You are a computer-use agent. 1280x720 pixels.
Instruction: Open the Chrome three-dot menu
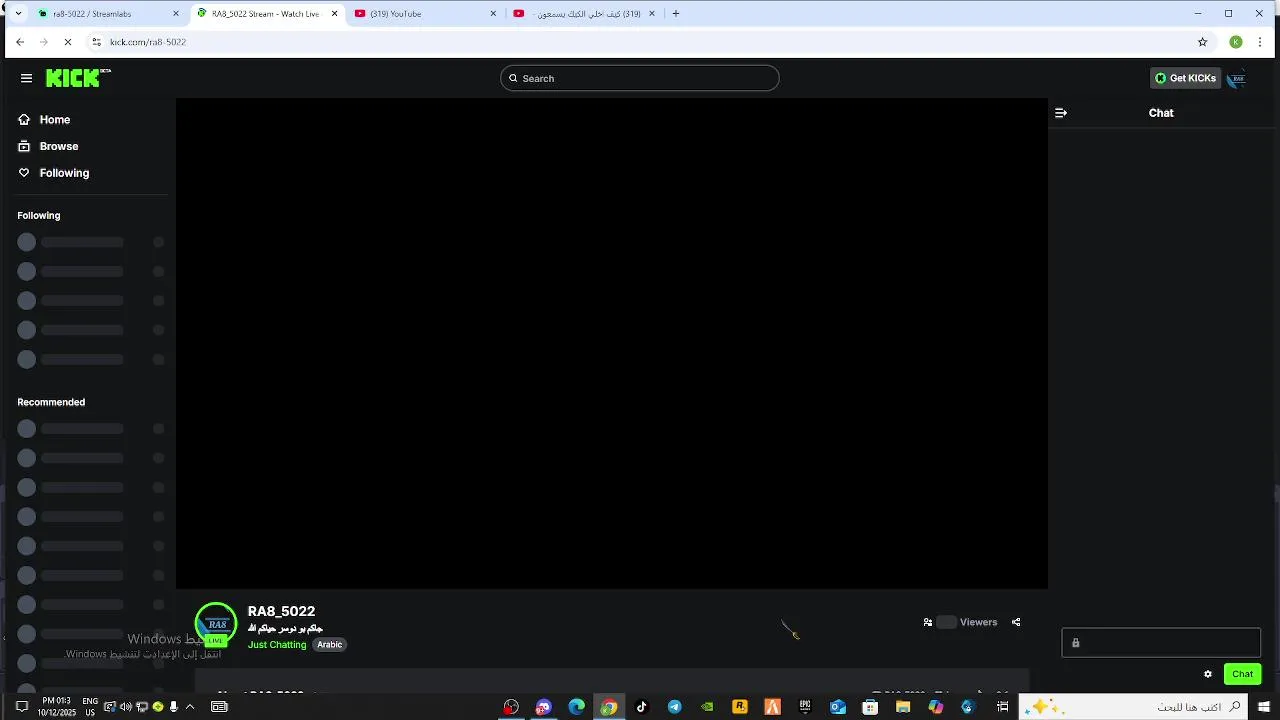[x=1260, y=42]
